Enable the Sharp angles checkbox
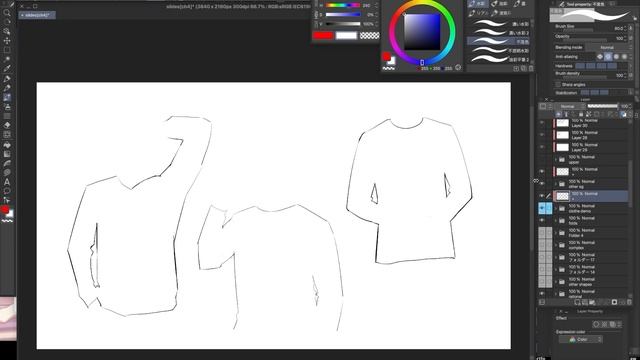Viewport: 640px width, 360px height. [x=558, y=84]
